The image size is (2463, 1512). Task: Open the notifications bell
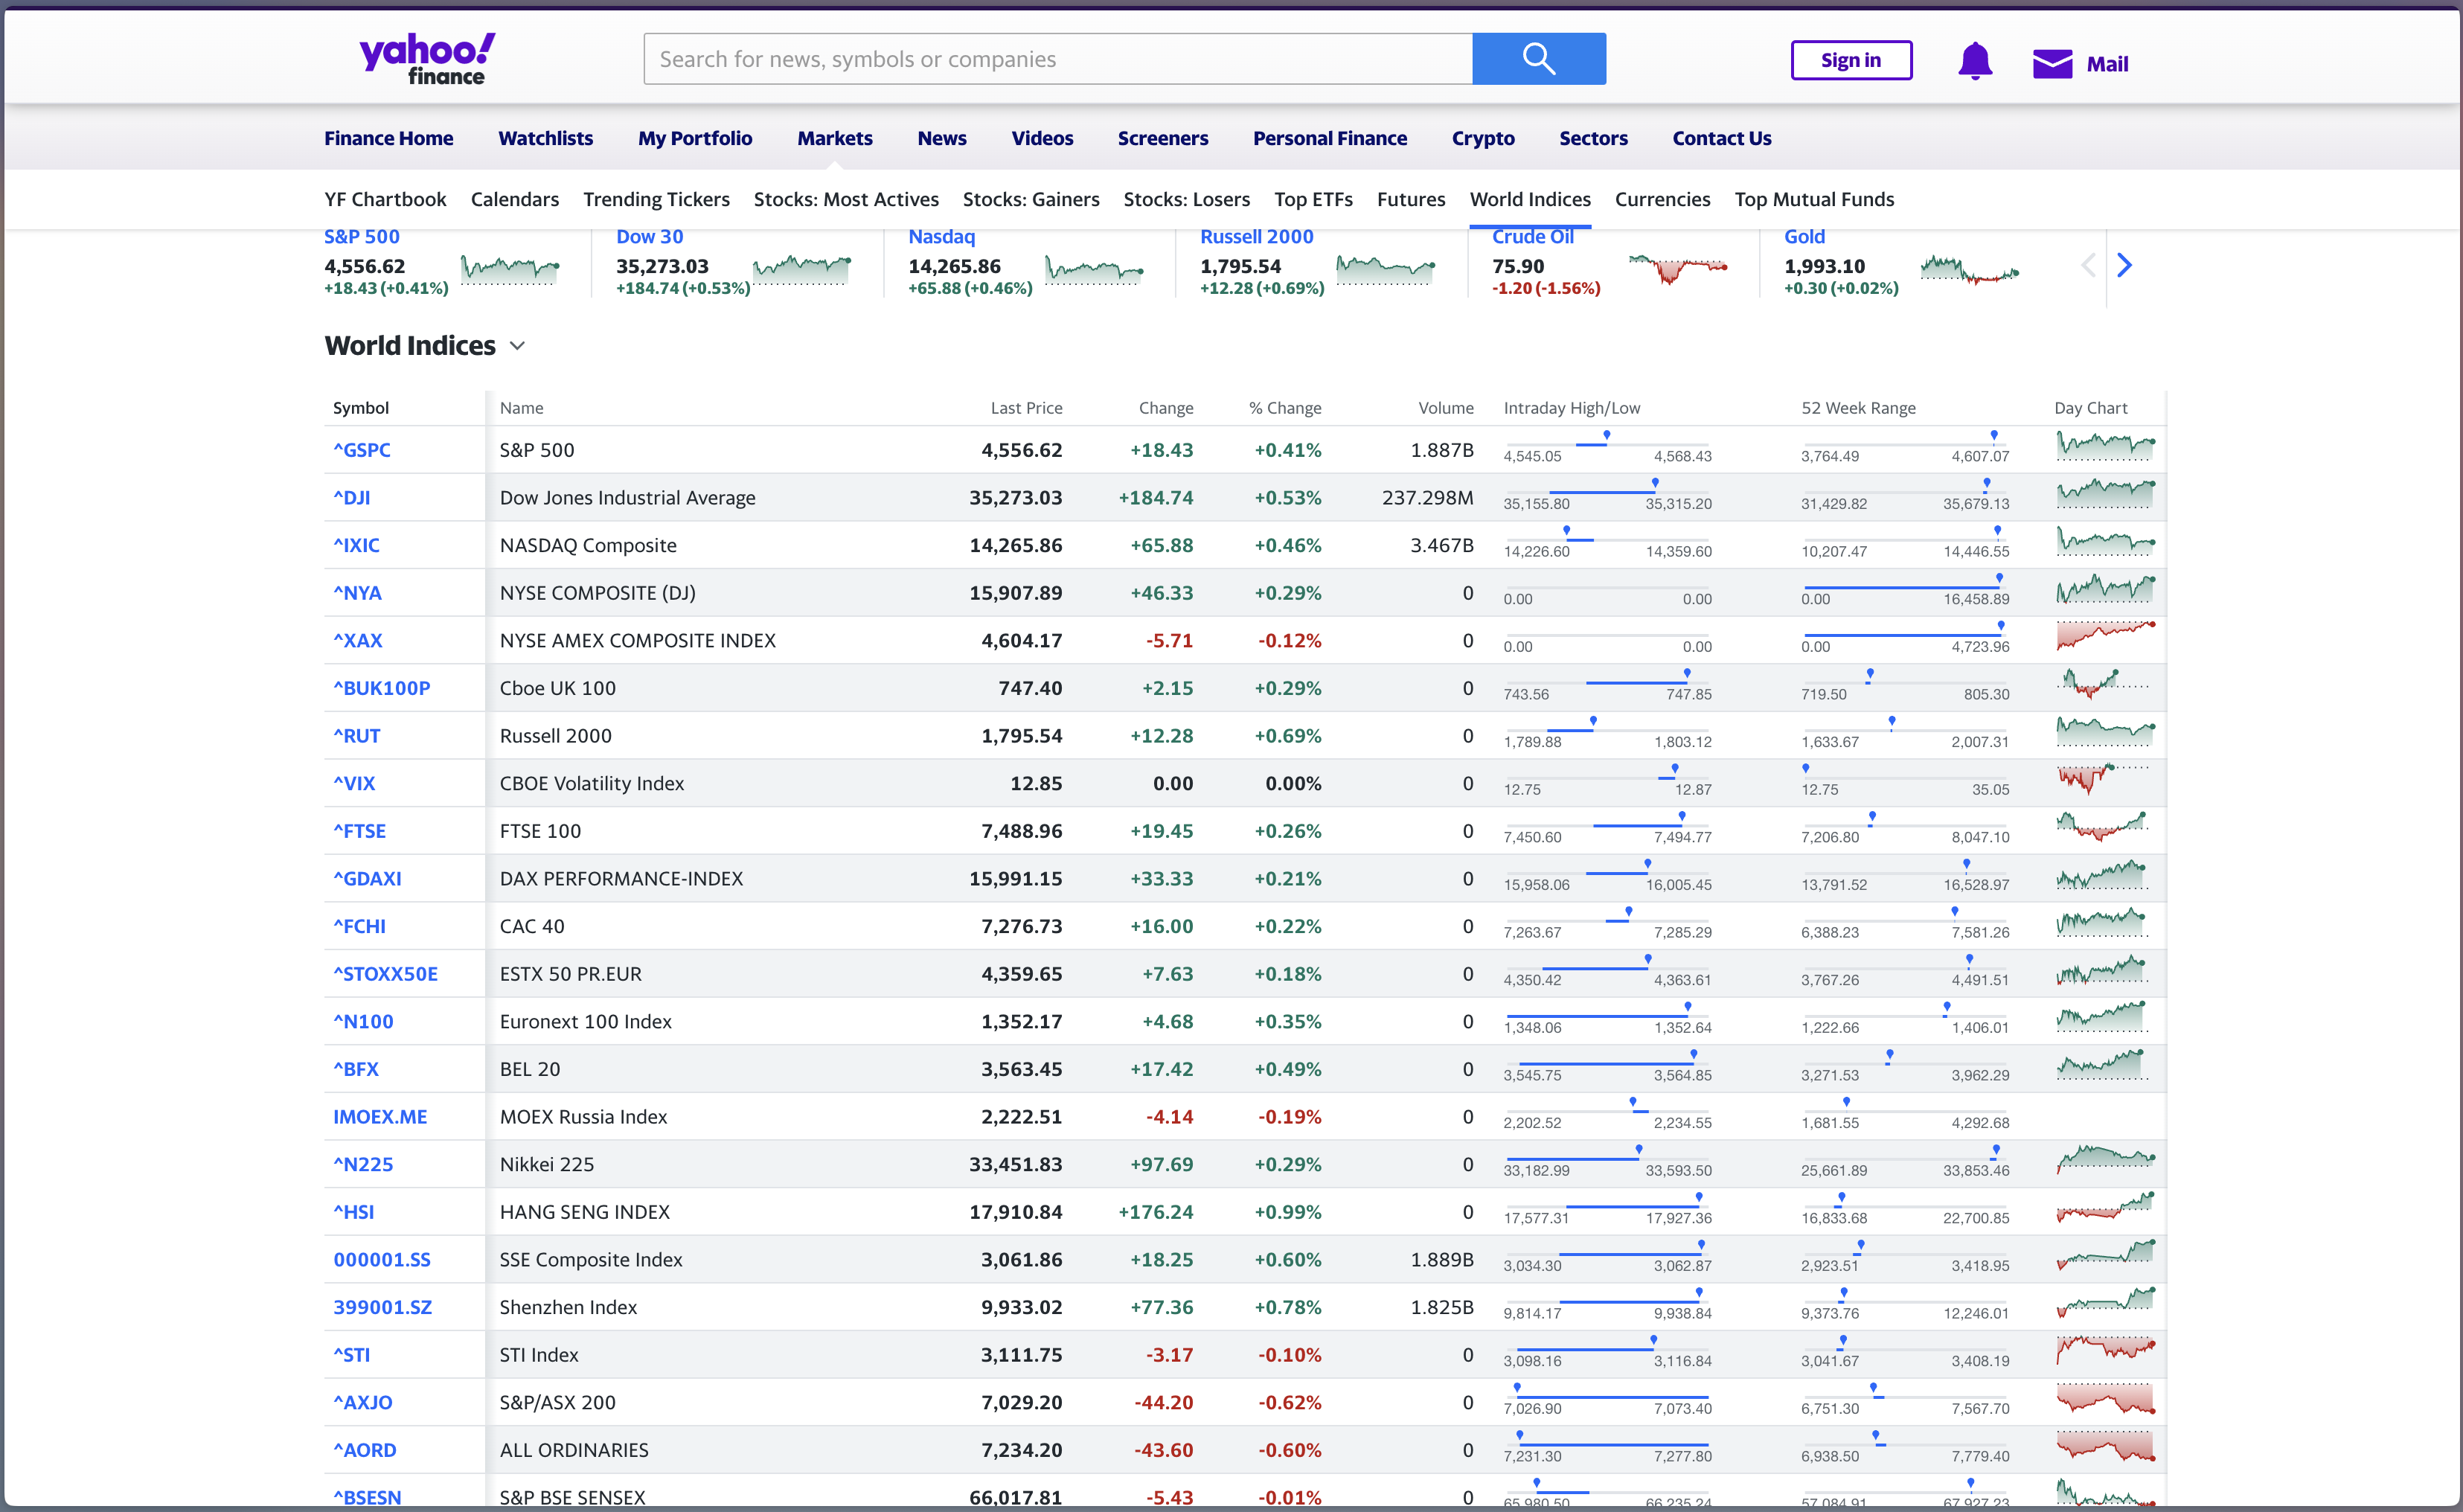click(x=1974, y=61)
